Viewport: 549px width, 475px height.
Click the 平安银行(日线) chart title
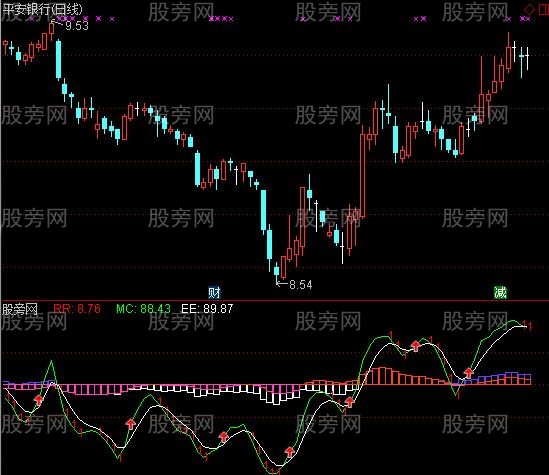42,9
